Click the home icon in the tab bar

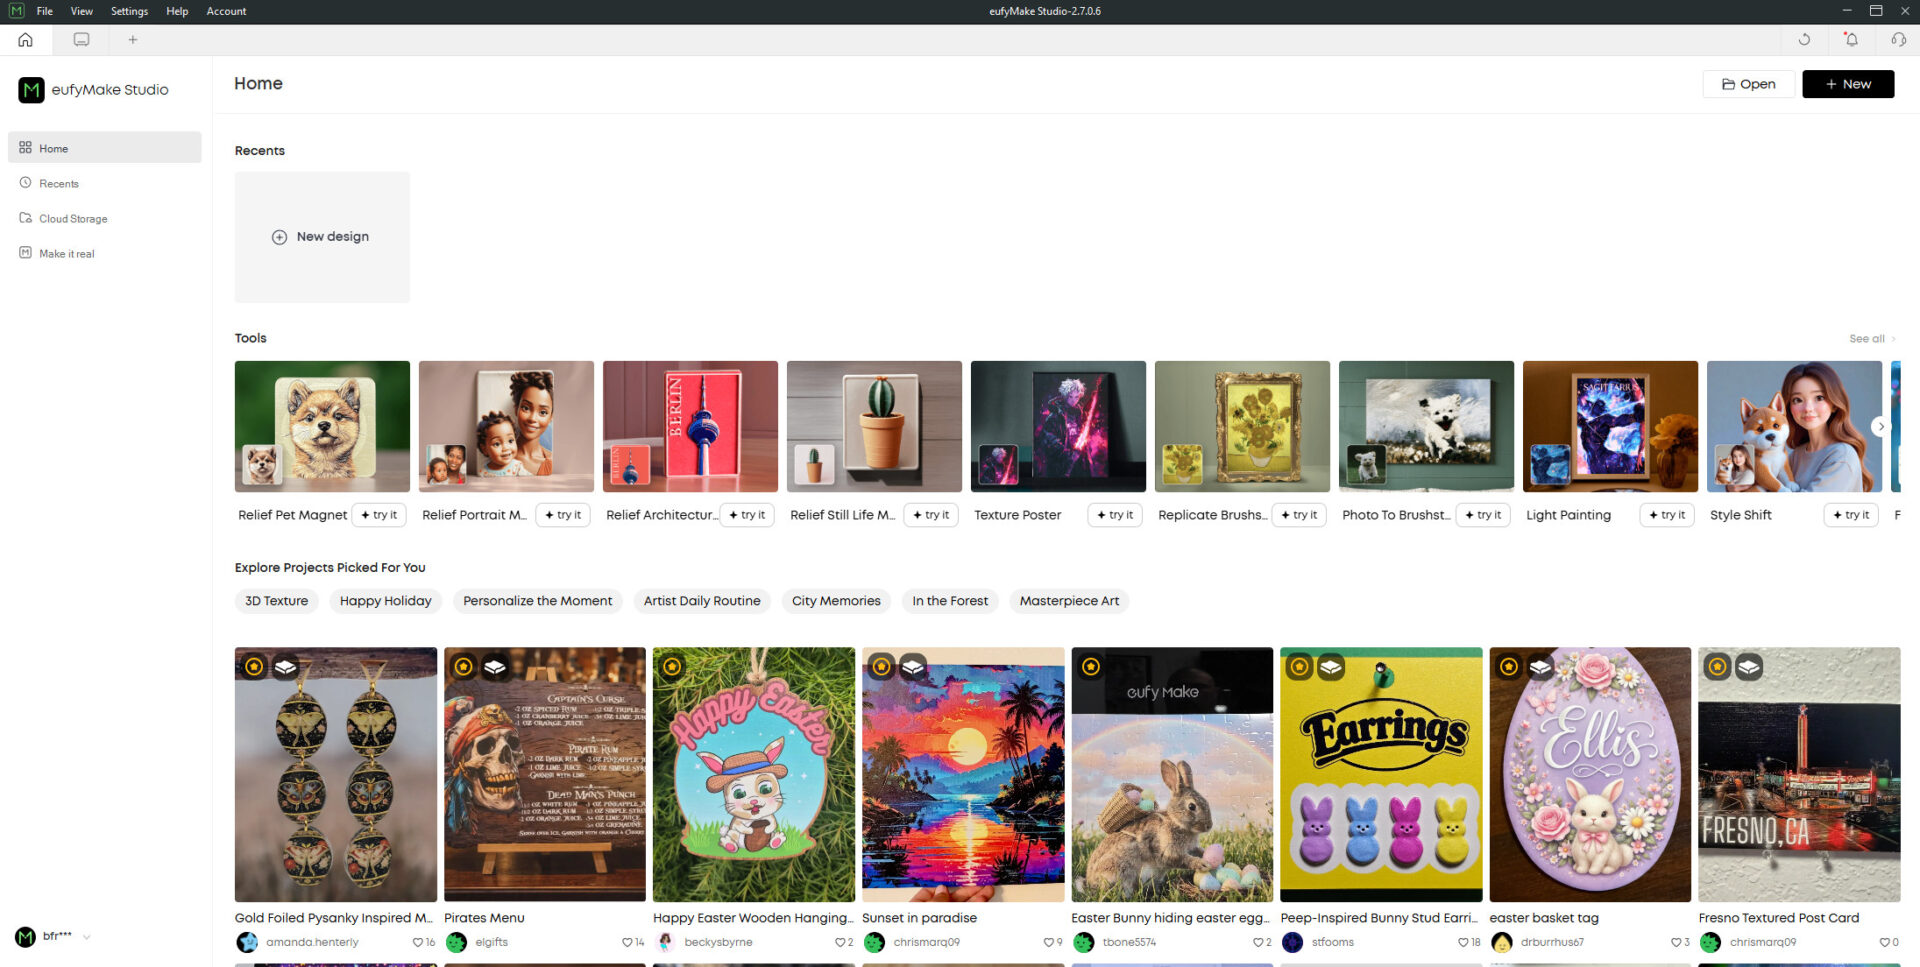[x=25, y=40]
